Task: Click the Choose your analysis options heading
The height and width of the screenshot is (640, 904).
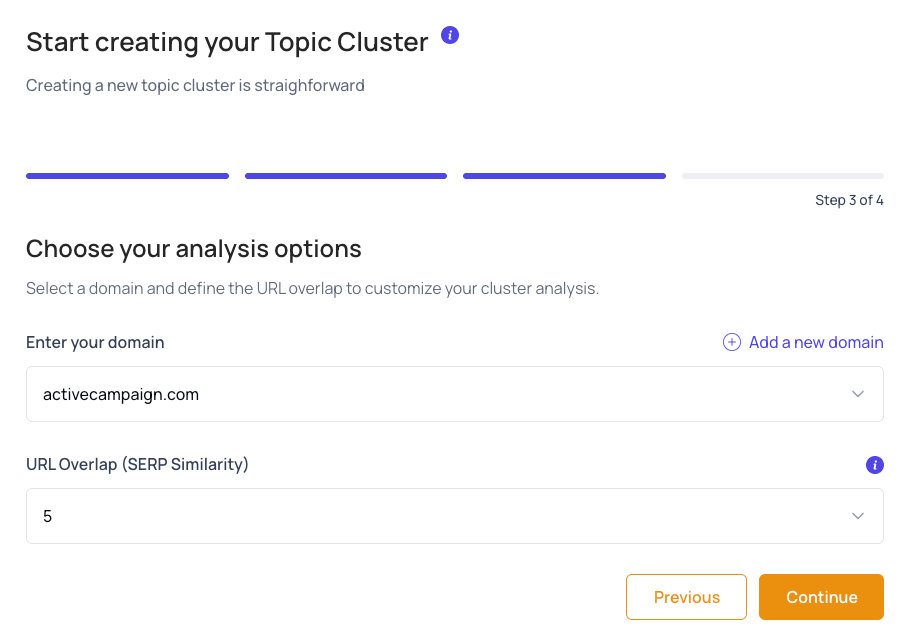Action: point(194,248)
